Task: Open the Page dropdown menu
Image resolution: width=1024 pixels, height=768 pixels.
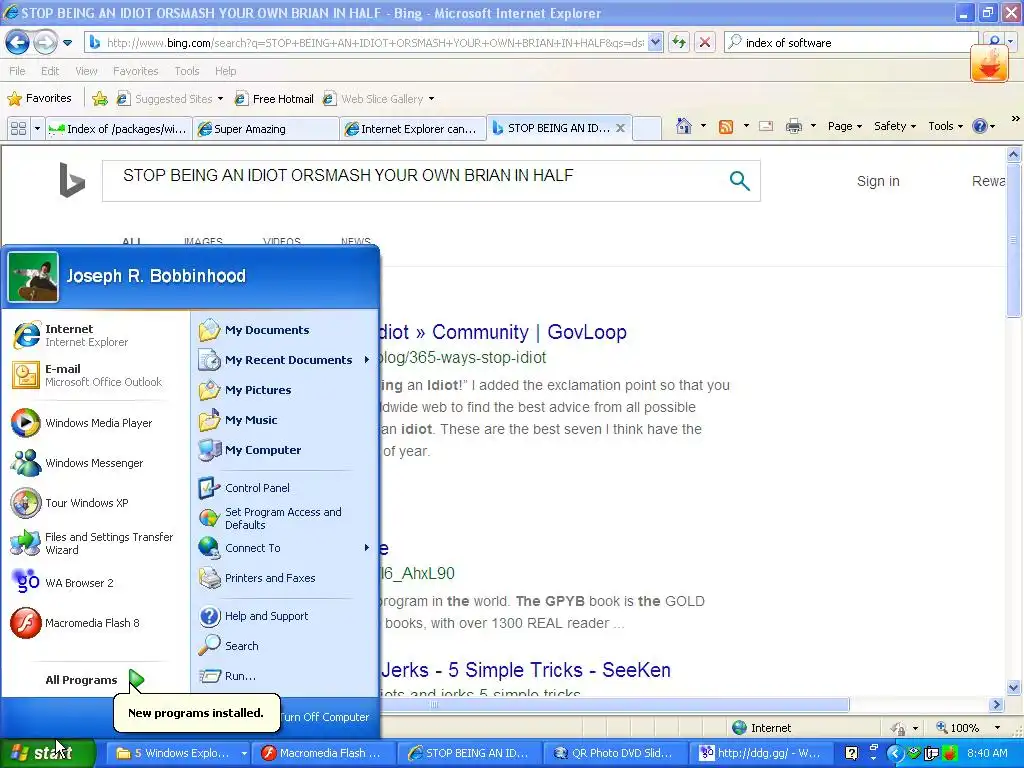Action: (844, 126)
